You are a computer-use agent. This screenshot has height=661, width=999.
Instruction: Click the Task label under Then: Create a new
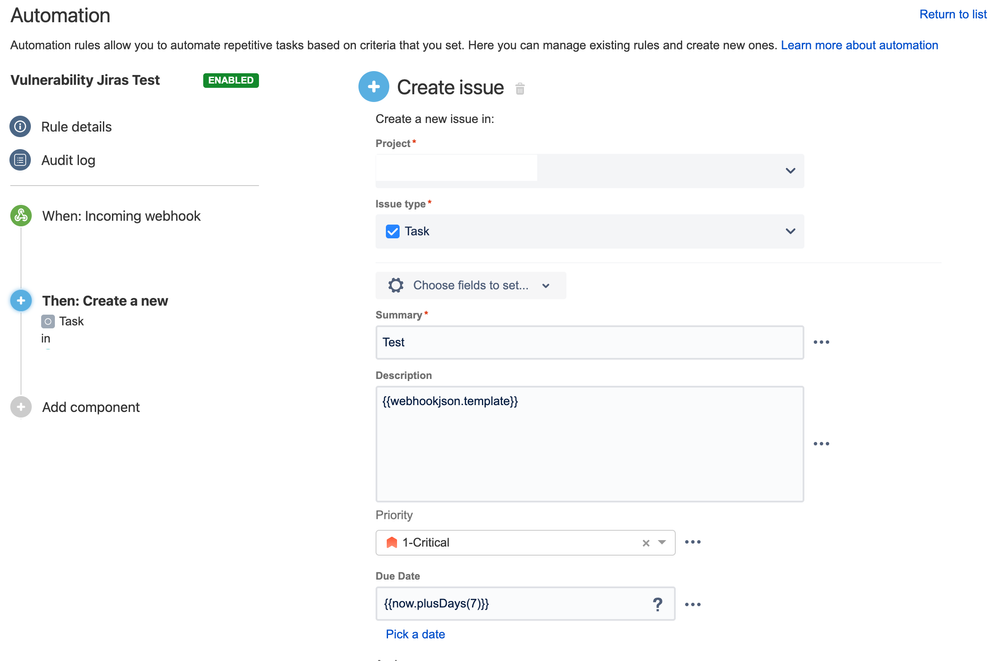click(71, 321)
